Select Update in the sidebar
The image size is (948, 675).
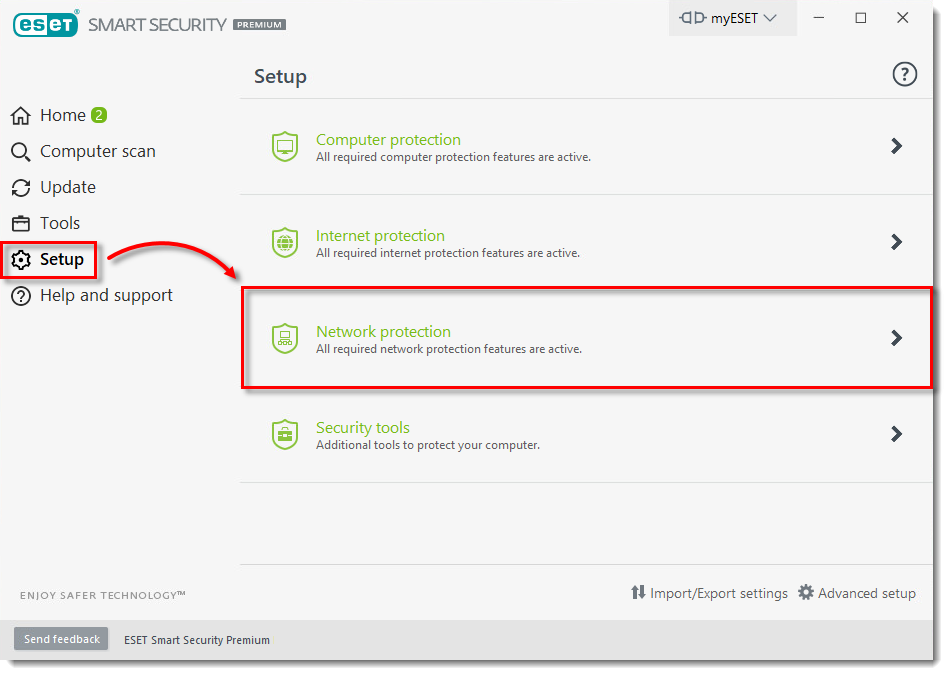(67, 188)
